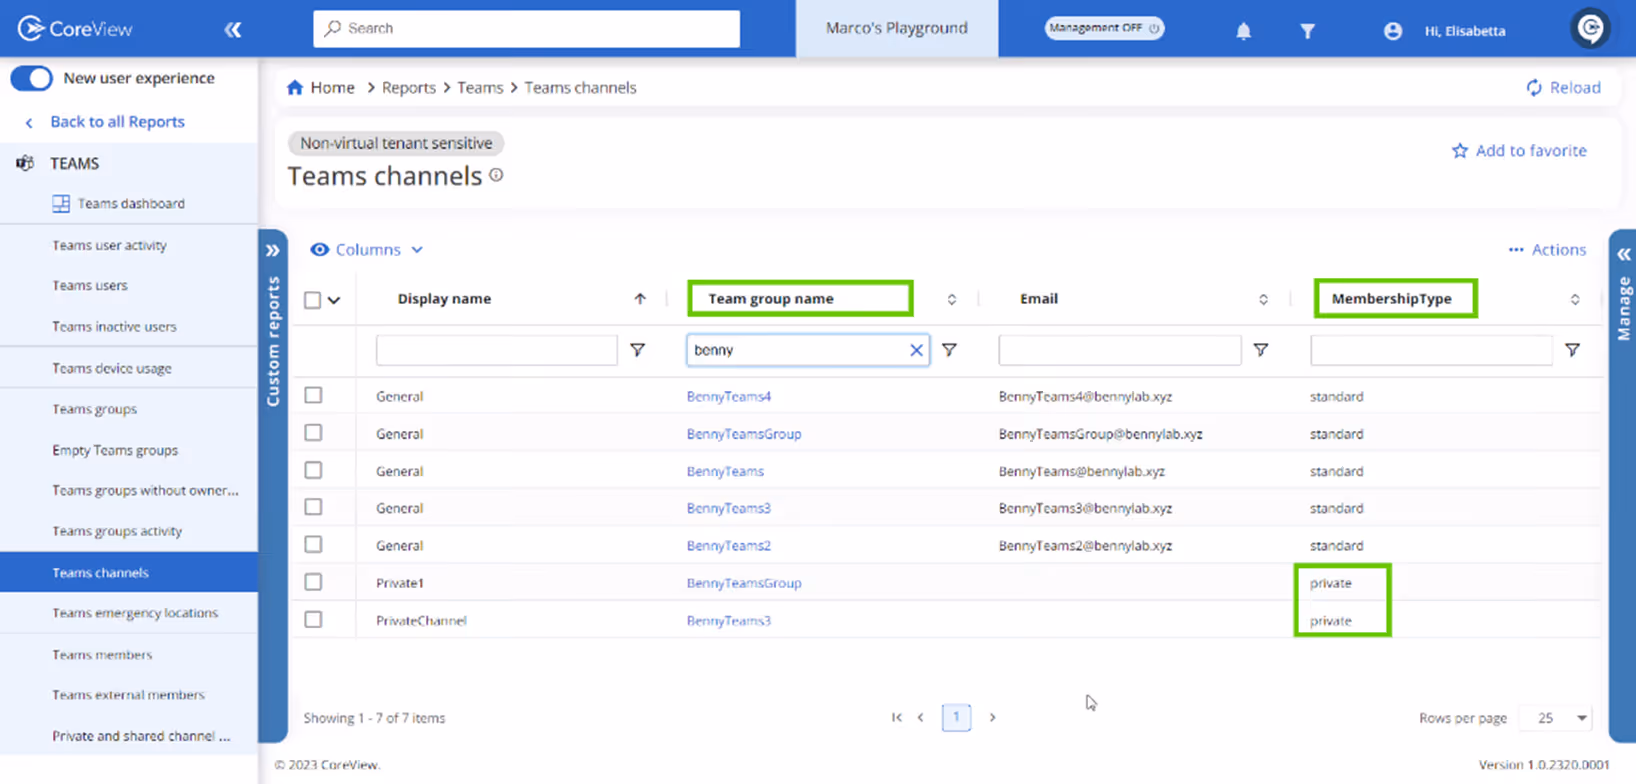
Task: Open Teams user activity report
Action: coord(109,245)
